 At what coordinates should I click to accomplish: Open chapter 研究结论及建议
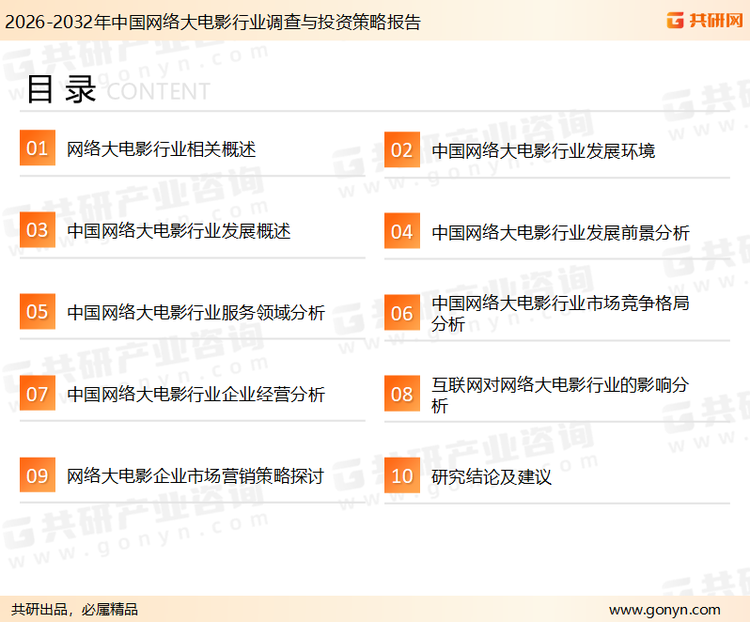pyautogui.click(x=492, y=477)
